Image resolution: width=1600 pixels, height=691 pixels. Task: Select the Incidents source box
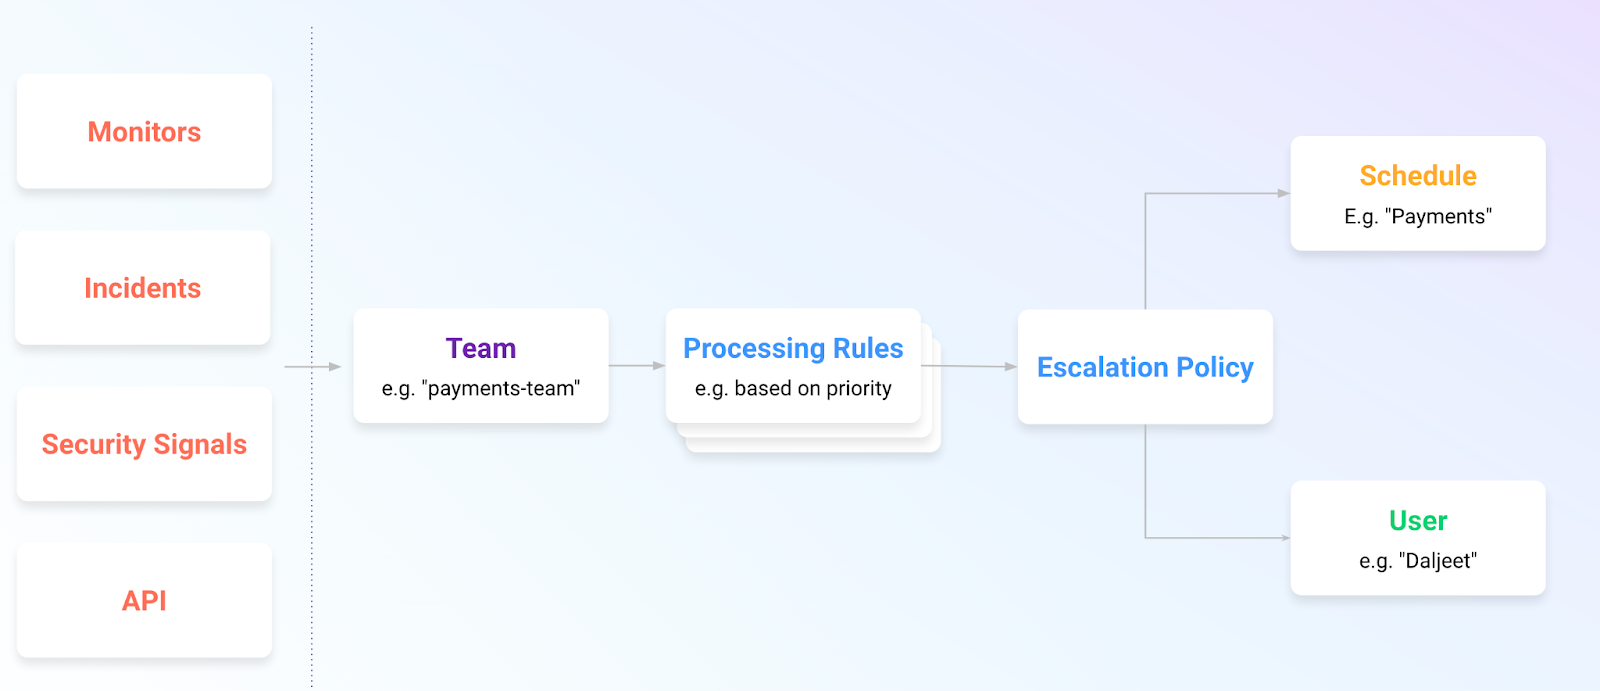pyautogui.click(x=143, y=288)
